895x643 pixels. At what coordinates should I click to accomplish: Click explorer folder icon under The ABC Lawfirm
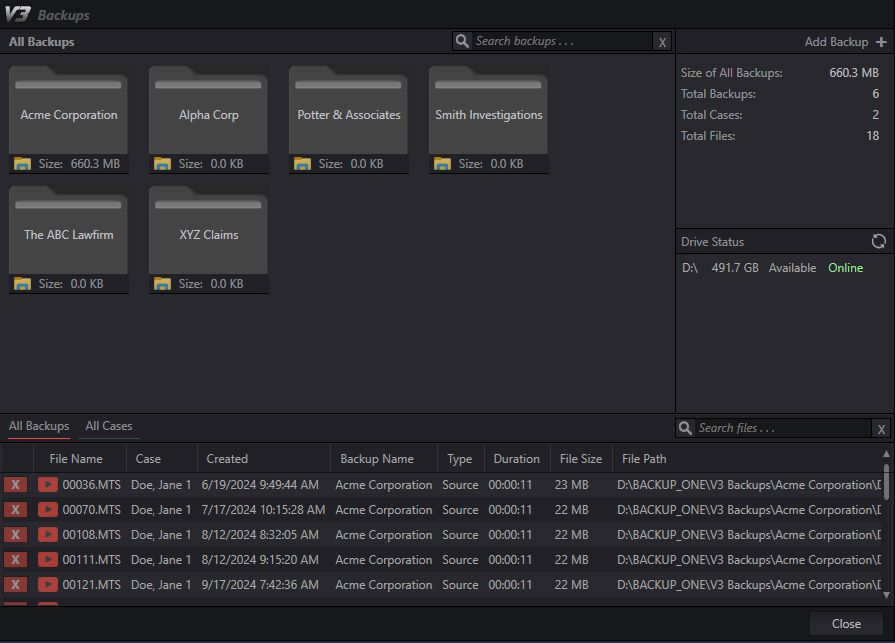(22, 284)
